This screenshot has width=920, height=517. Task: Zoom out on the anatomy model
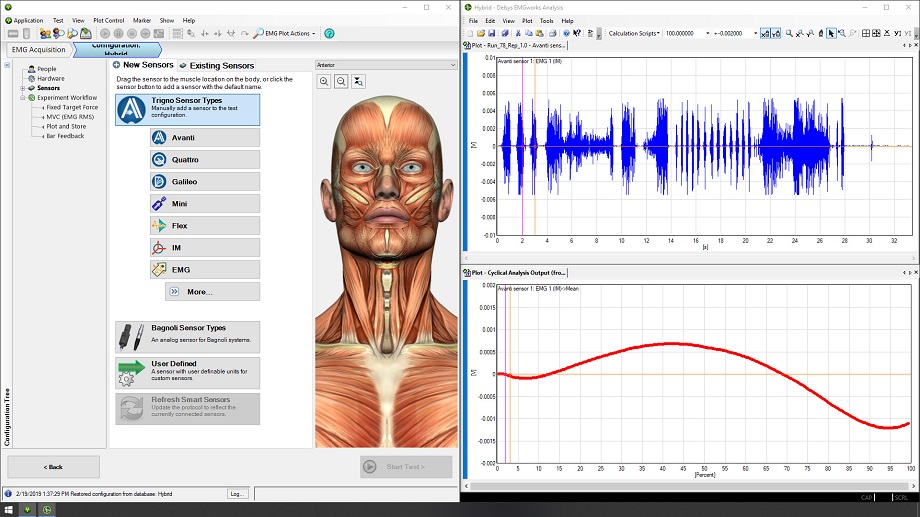pos(341,81)
